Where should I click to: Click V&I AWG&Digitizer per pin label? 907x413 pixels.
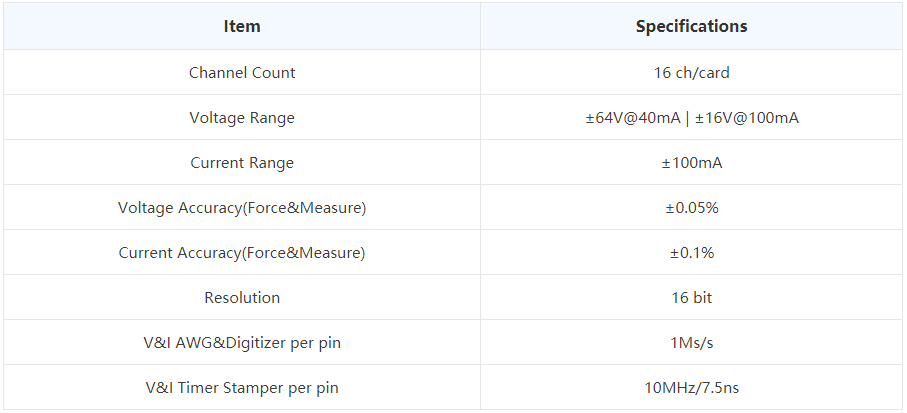click(242, 342)
